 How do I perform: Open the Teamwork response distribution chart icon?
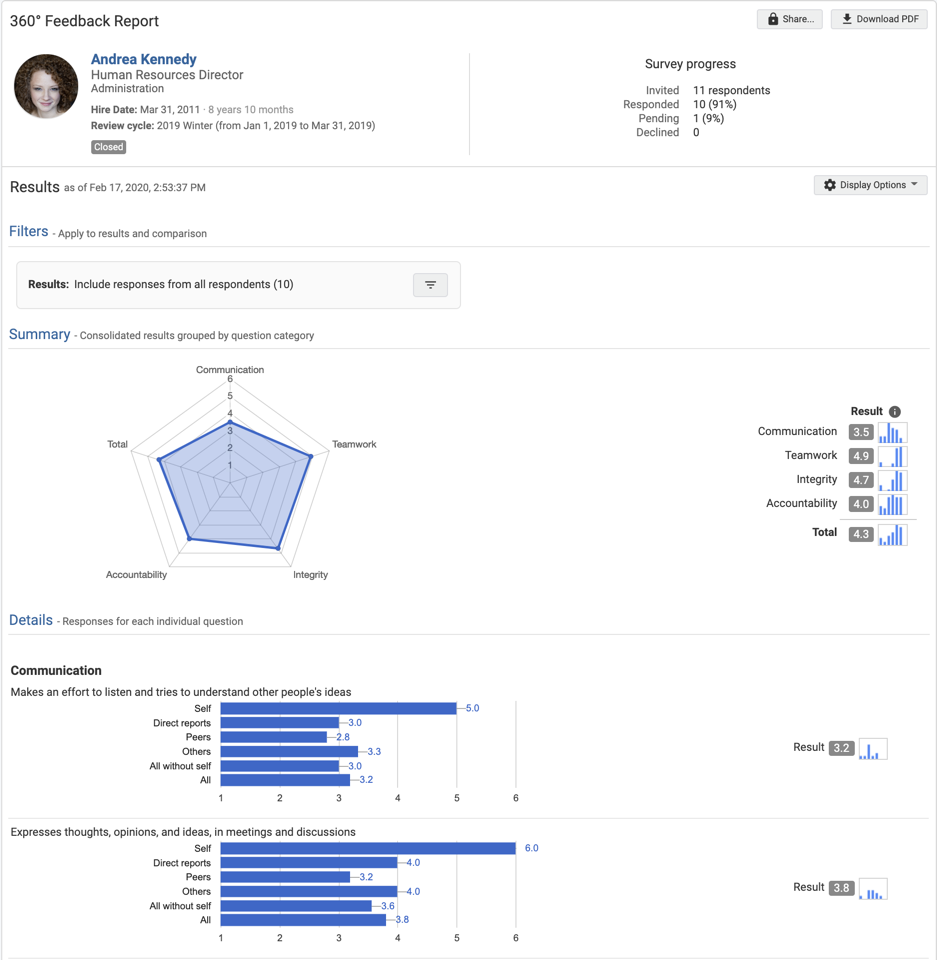[892, 456]
